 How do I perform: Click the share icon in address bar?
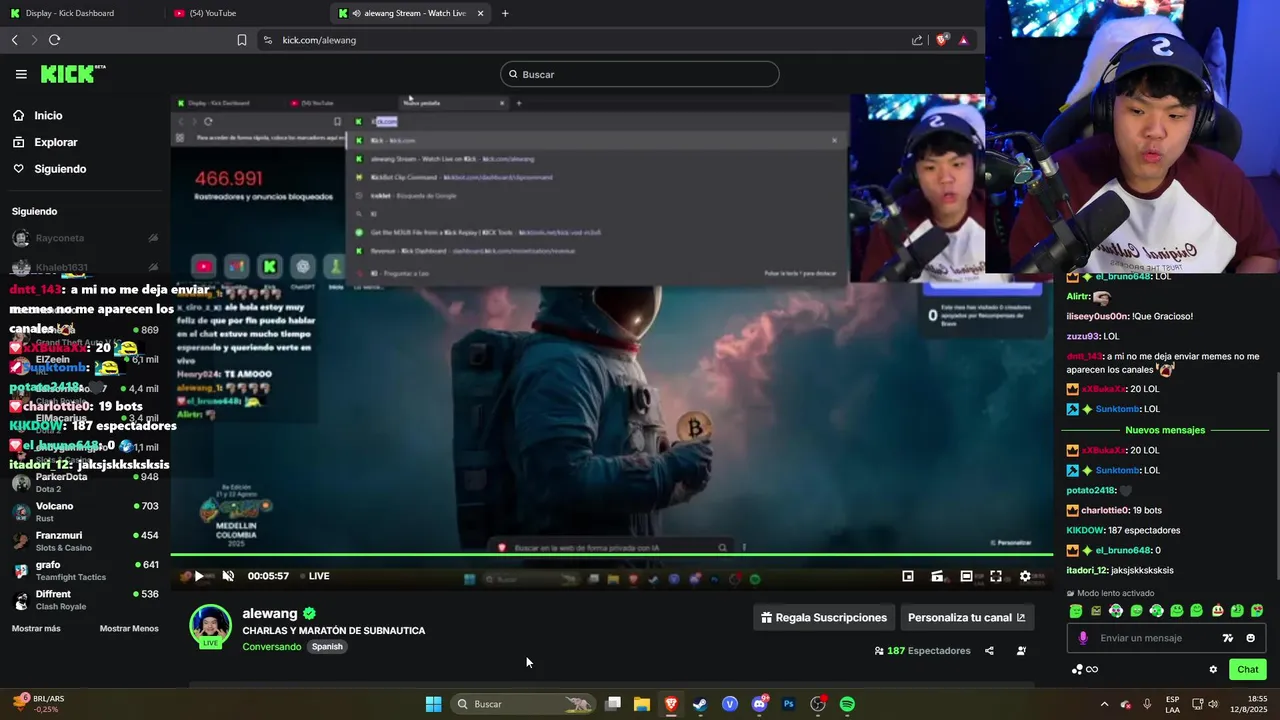point(917,40)
